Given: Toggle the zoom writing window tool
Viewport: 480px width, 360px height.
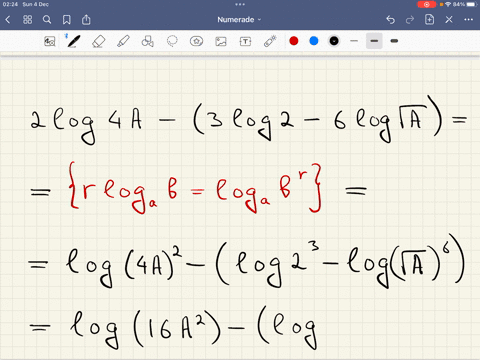Looking at the screenshot, I should [50, 41].
